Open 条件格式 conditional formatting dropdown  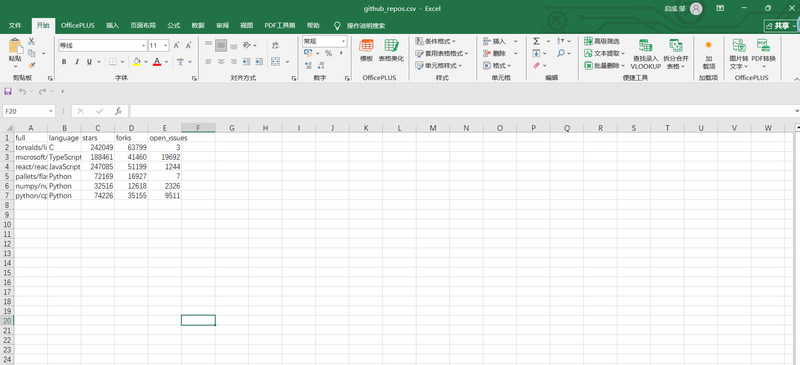[x=436, y=41]
